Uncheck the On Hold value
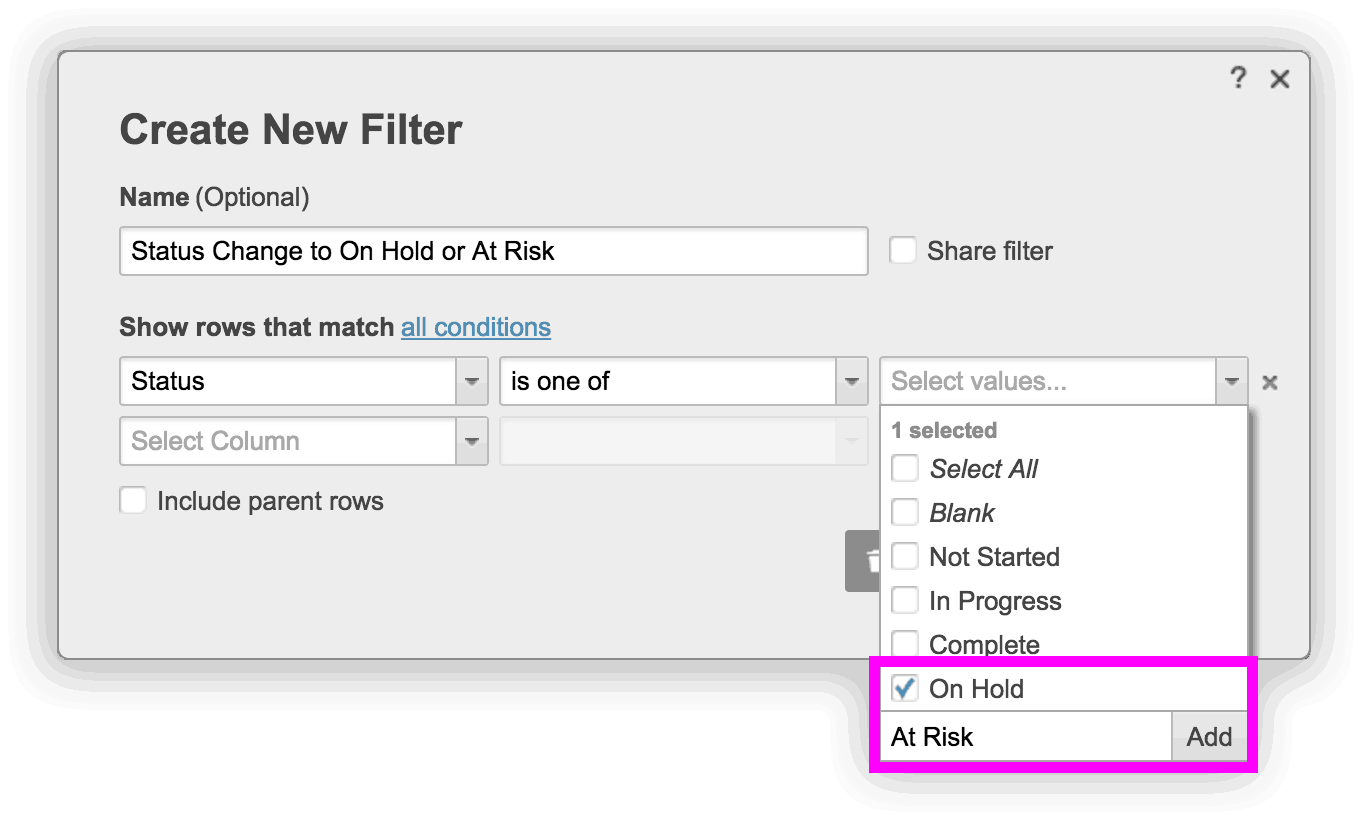1362x820 pixels. [x=905, y=688]
